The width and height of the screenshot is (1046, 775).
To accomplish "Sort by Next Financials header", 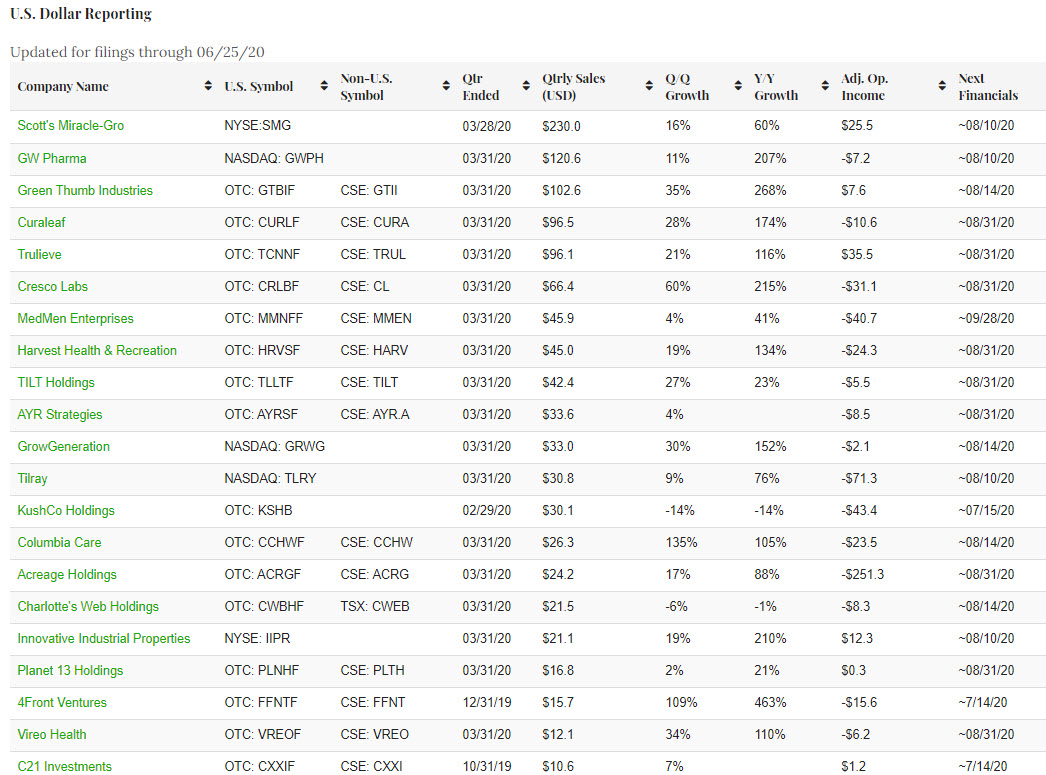I will click(x=987, y=87).
